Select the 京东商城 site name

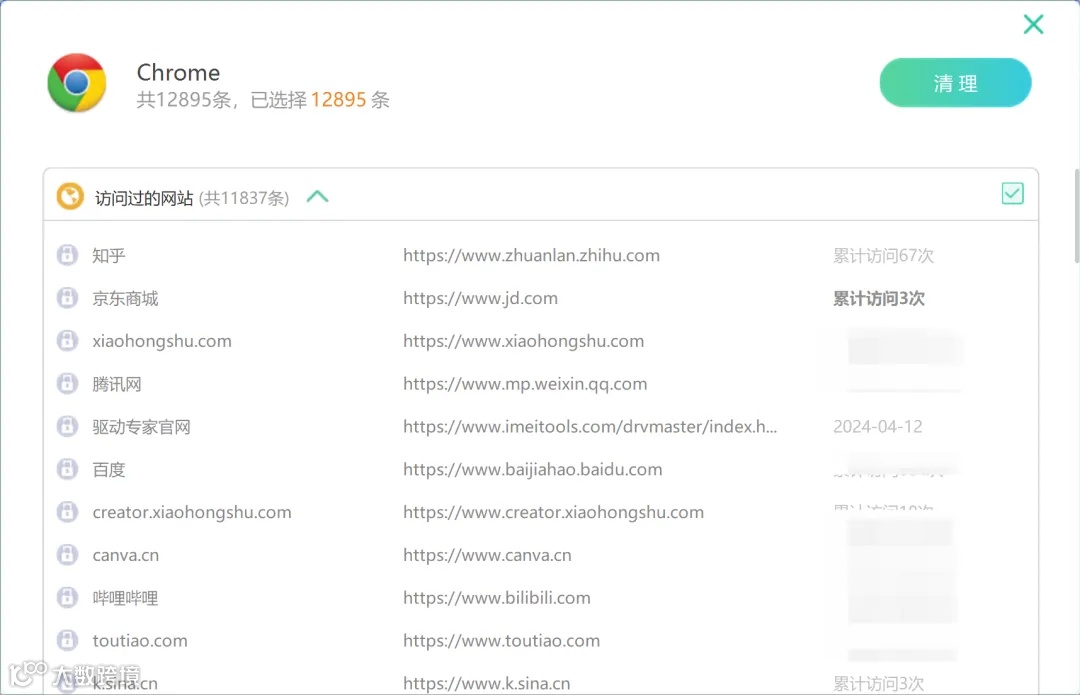point(125,298)
